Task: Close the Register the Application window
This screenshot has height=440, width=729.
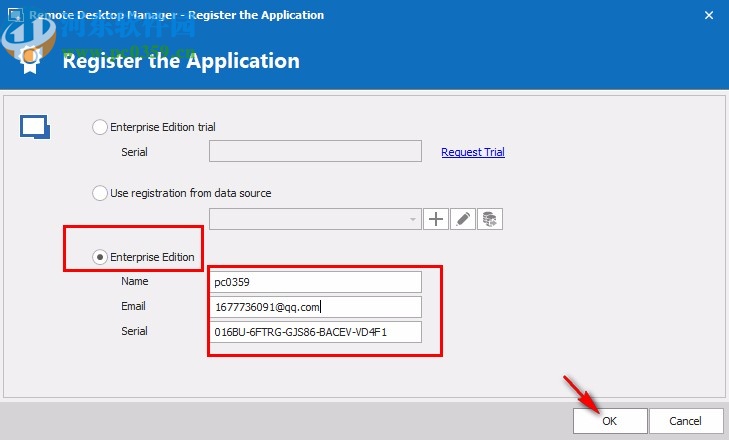Action: (709, 15)
